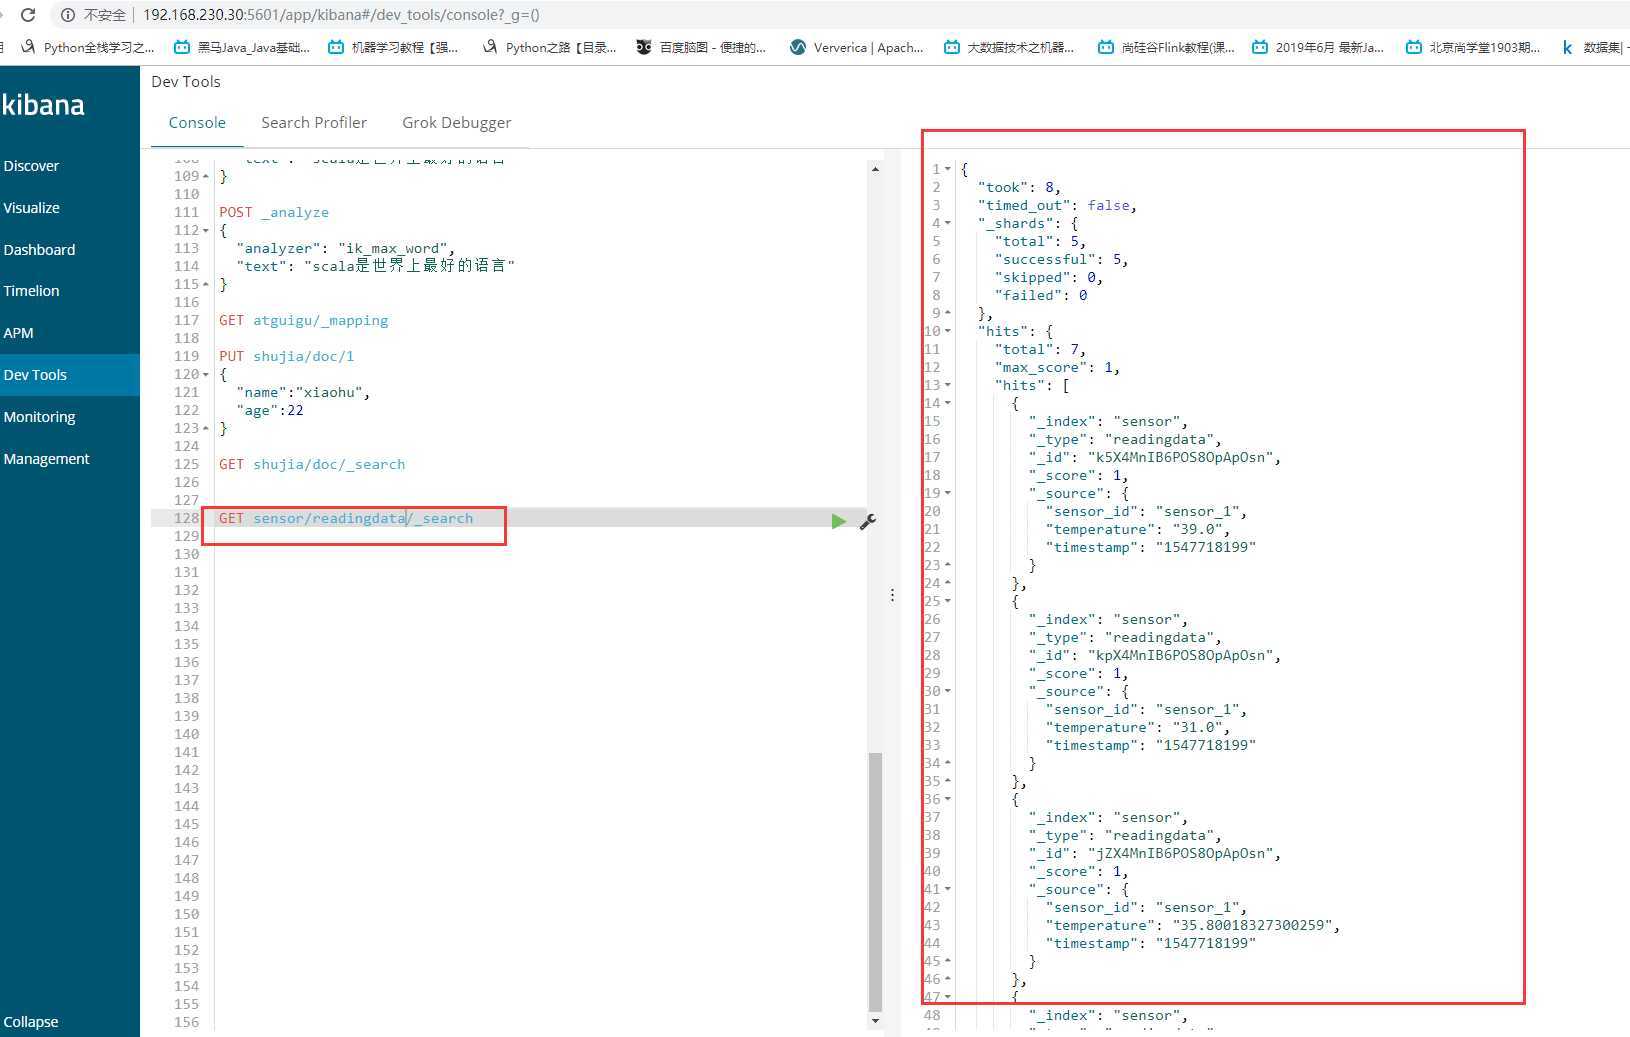Run the sensor search request with play icon
This screenshot has width=1630, height=1037.
click(x=838, y=521)
